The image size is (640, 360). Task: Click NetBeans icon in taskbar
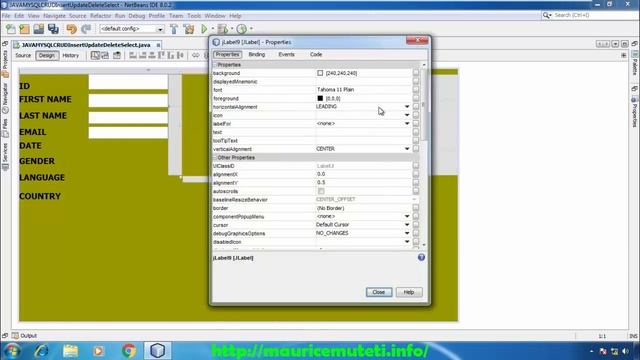(158, 351)
